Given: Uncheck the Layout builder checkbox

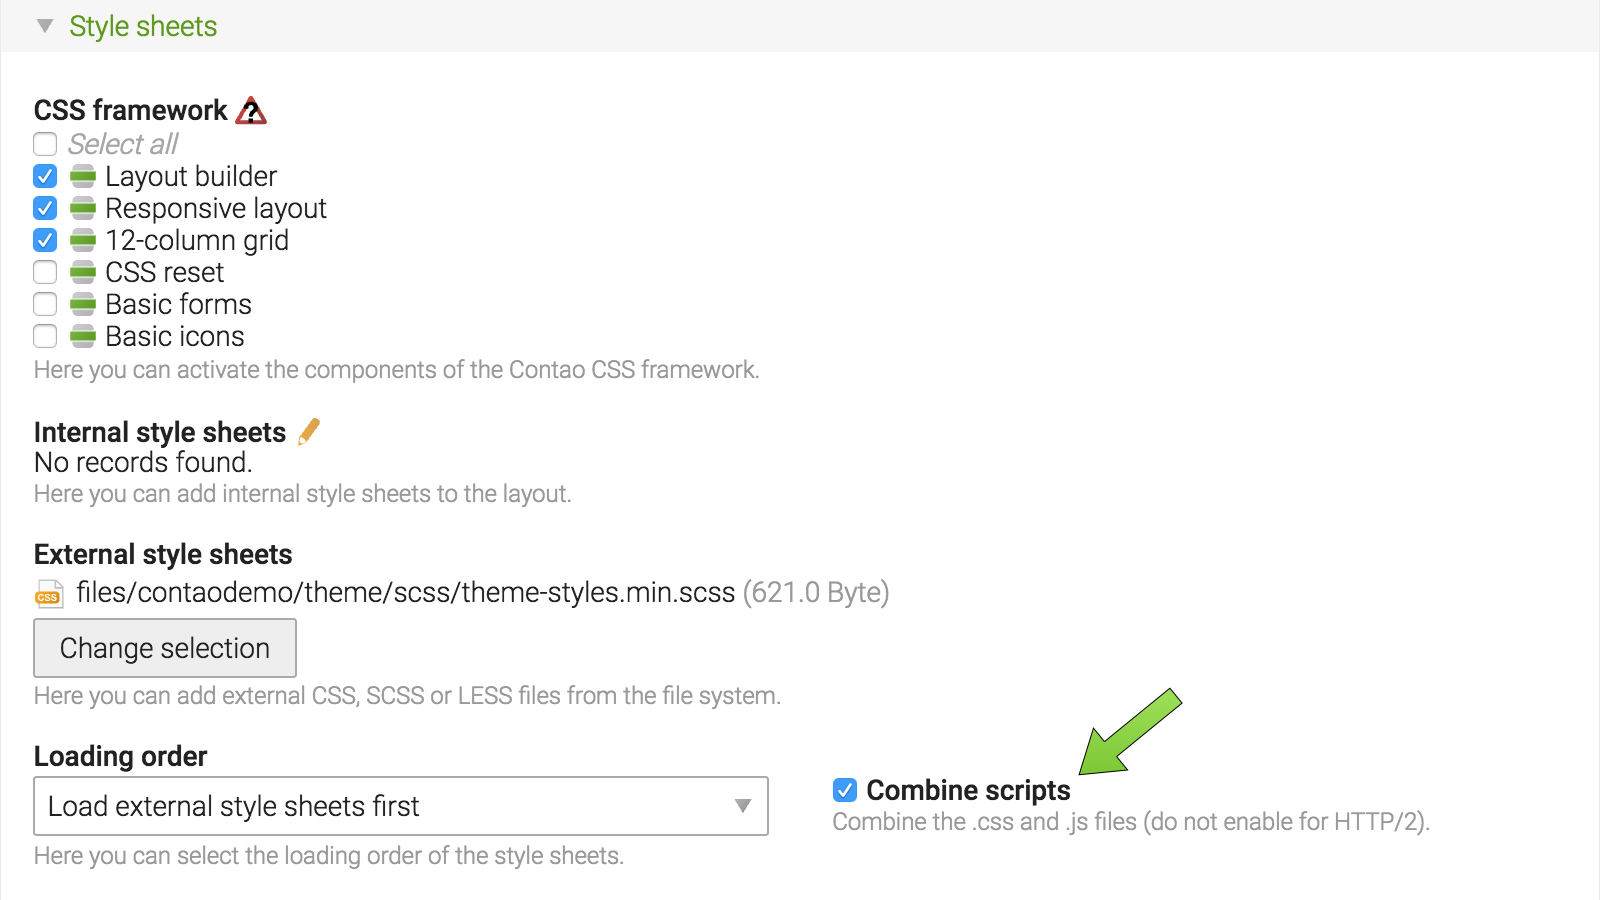Looking at the screenshot, I should (x=45, y=176).
